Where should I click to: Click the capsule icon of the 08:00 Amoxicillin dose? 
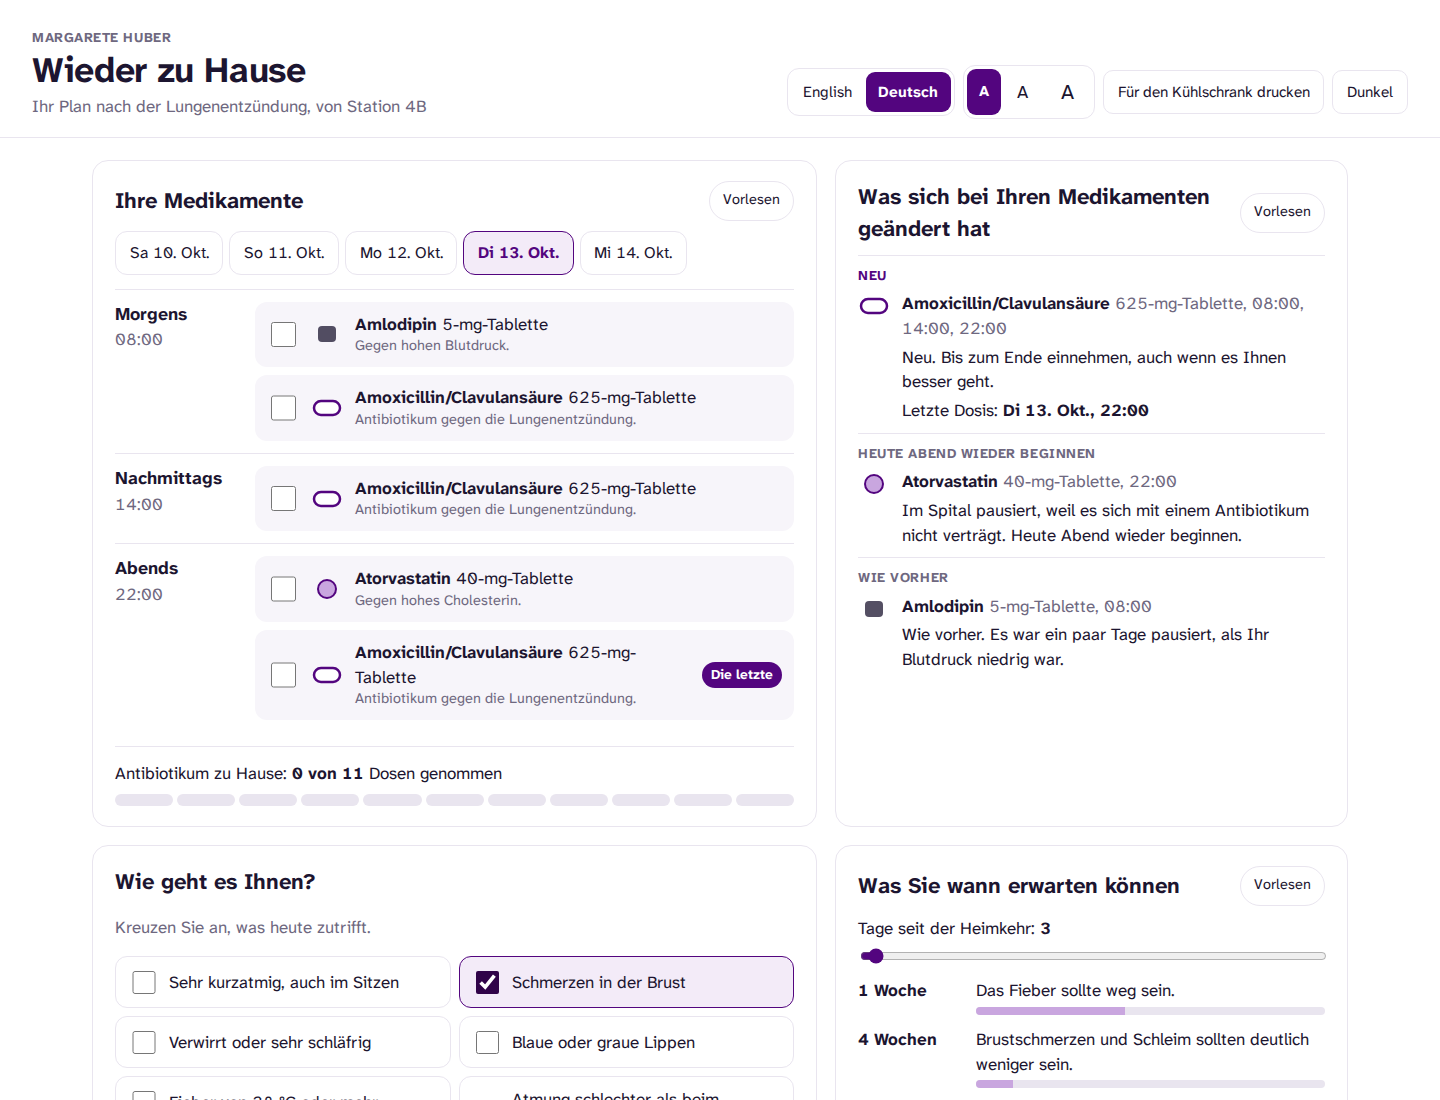[x=327, y=408]
